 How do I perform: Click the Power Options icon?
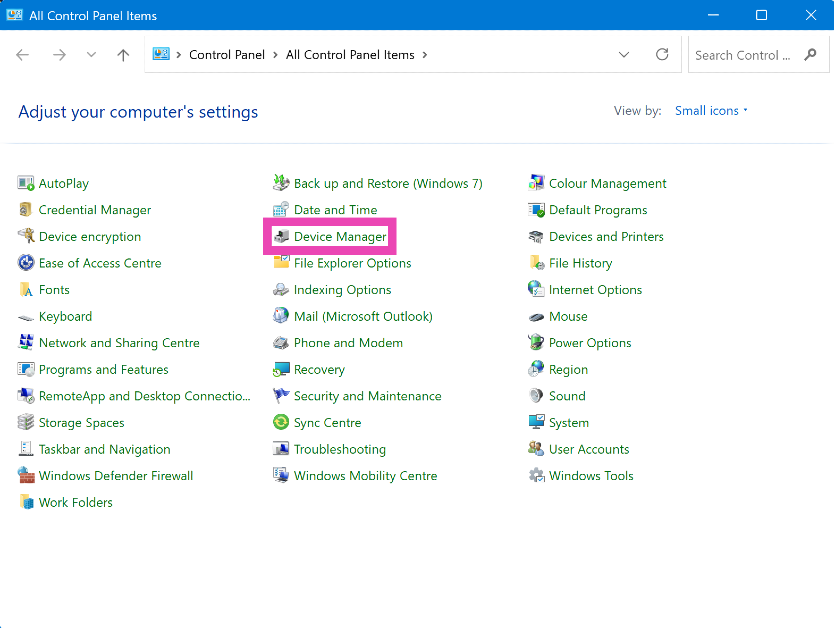point(537,343)
